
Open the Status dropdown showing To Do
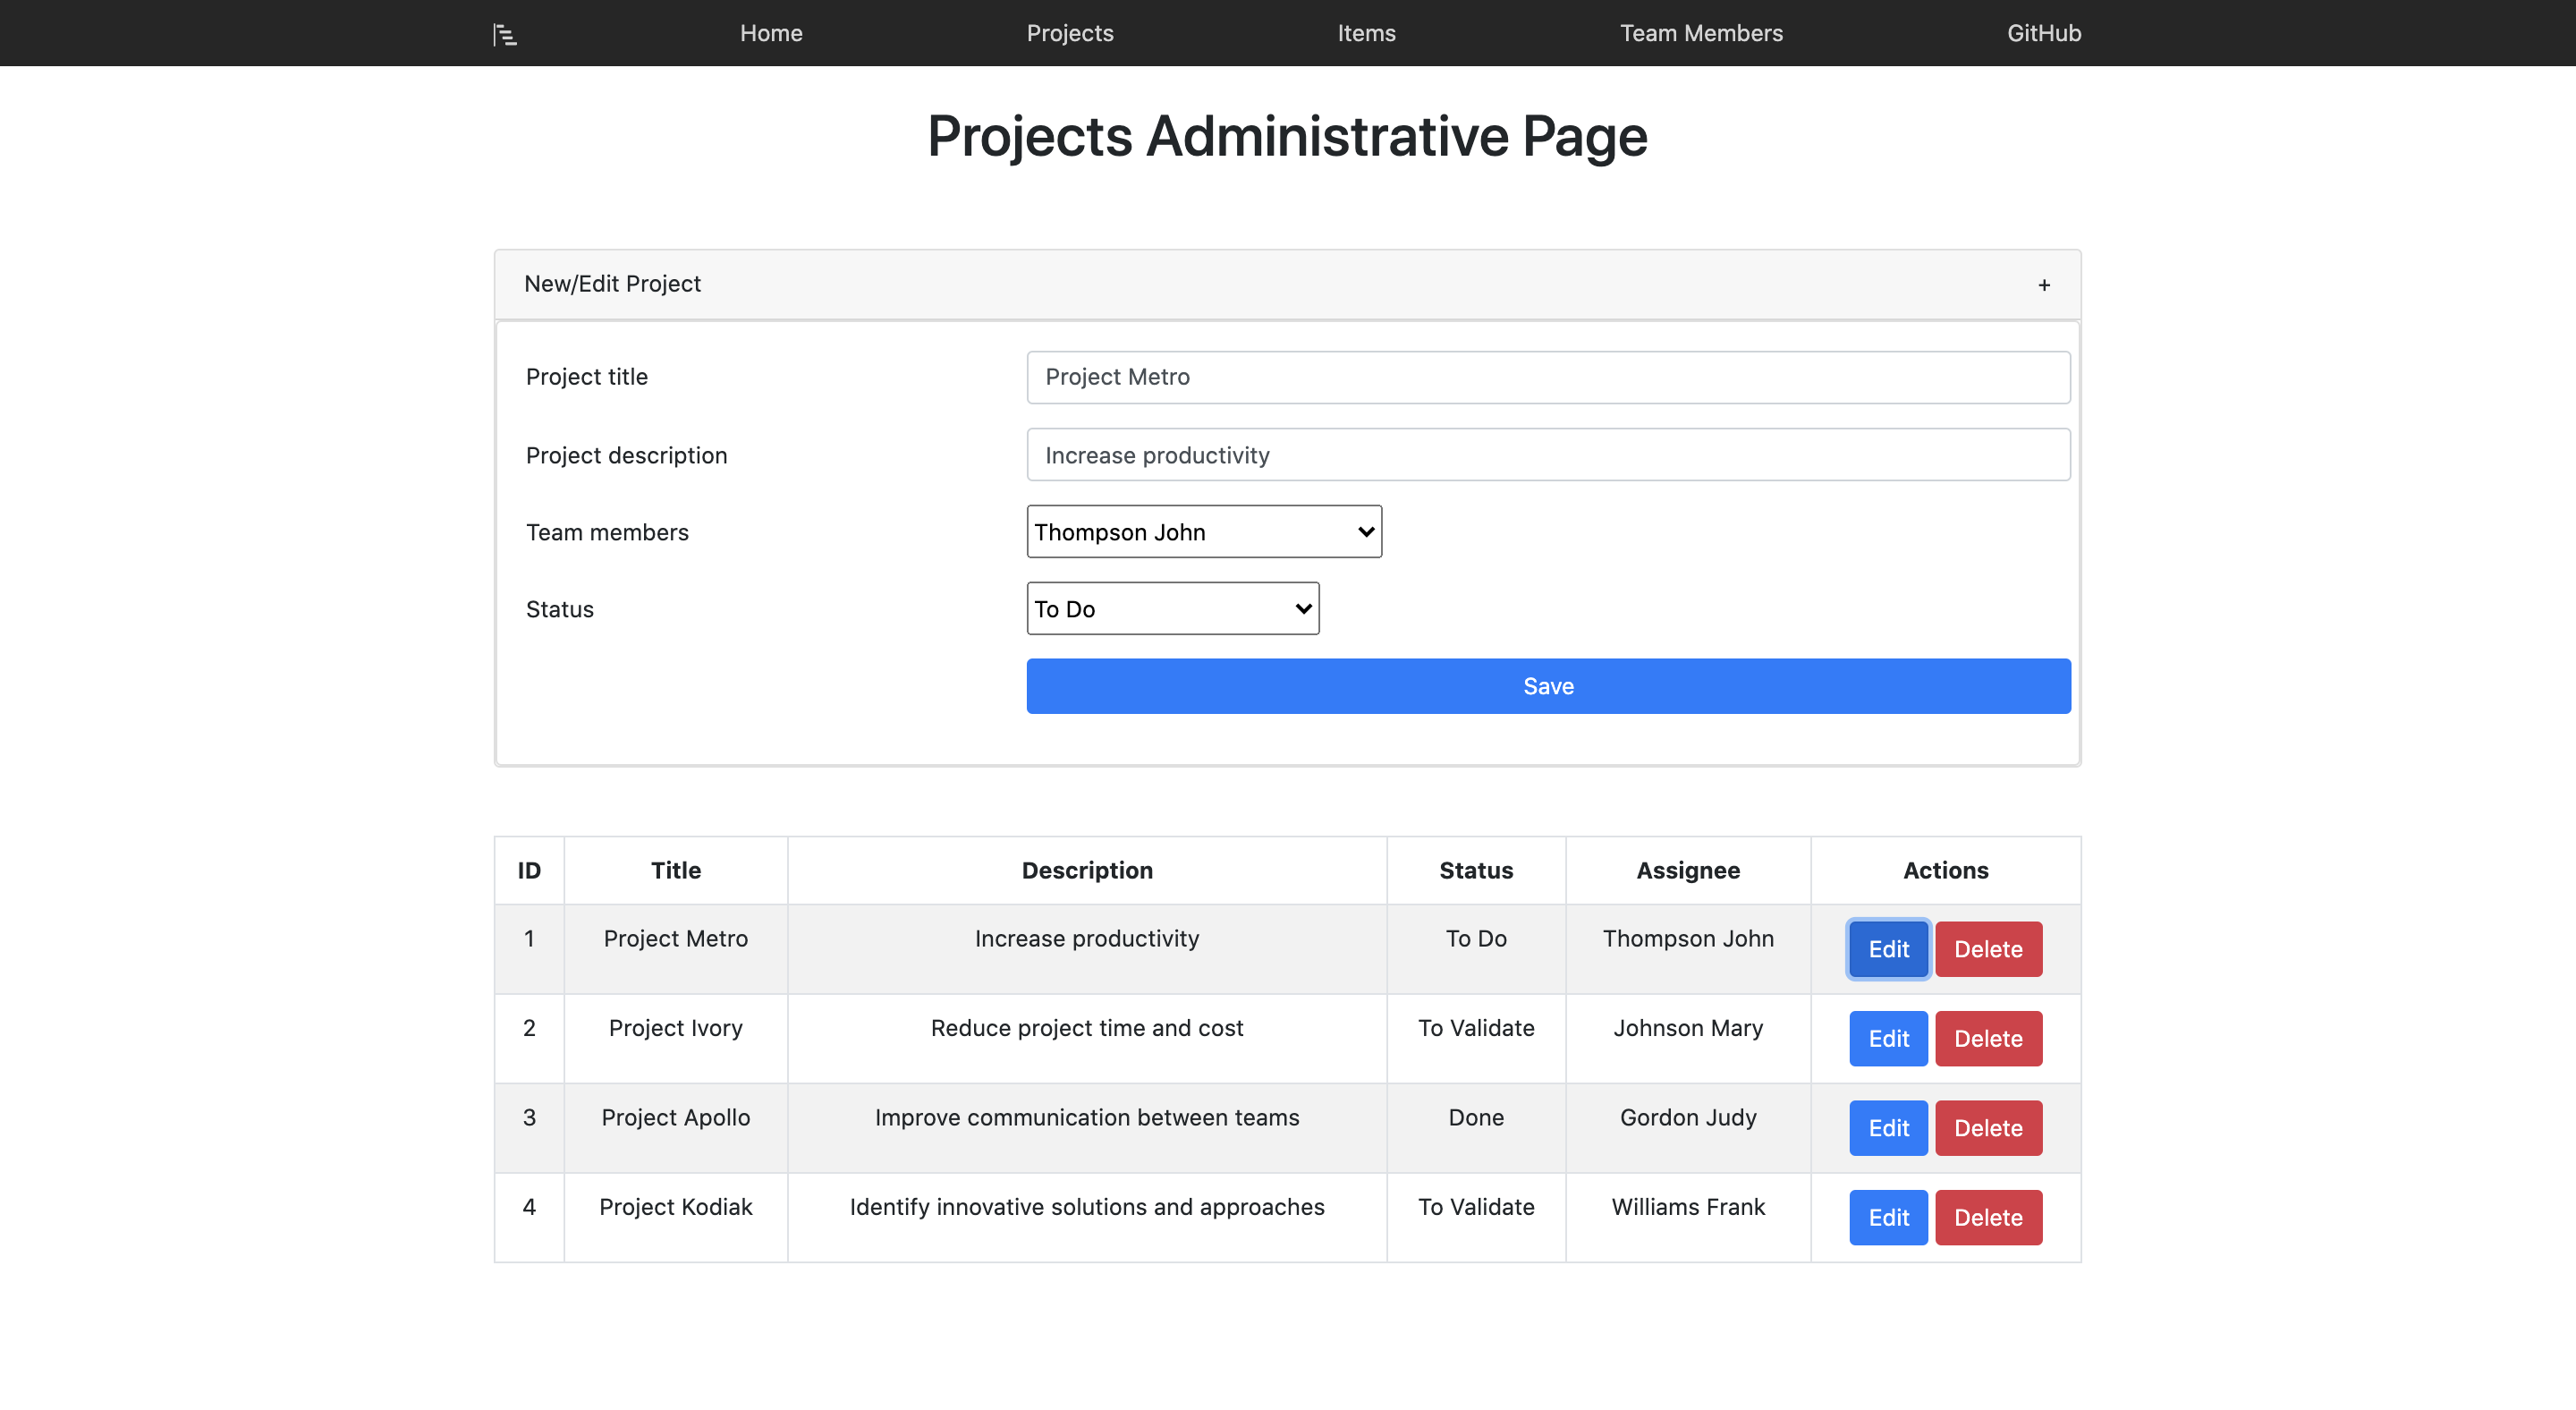click(x=1172, y=608)
